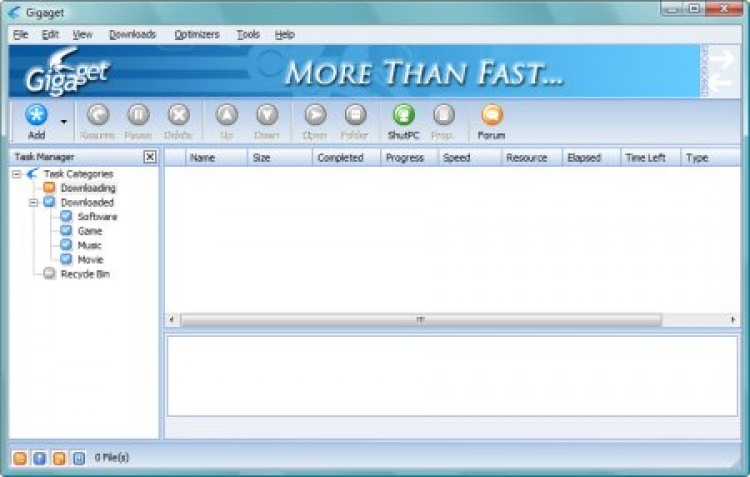750x477 pixels.
Task: Click the Resource column header
Action: (532, 158)
